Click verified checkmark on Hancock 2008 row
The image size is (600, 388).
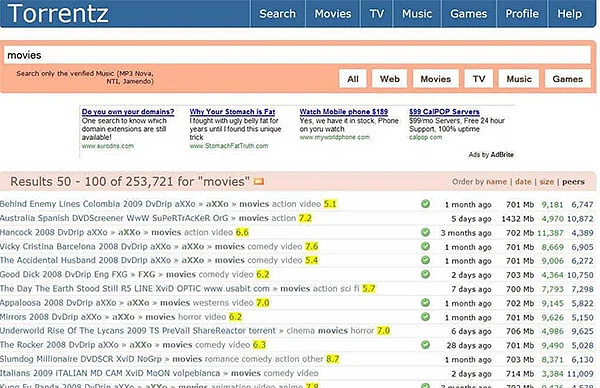click(425, 232)
